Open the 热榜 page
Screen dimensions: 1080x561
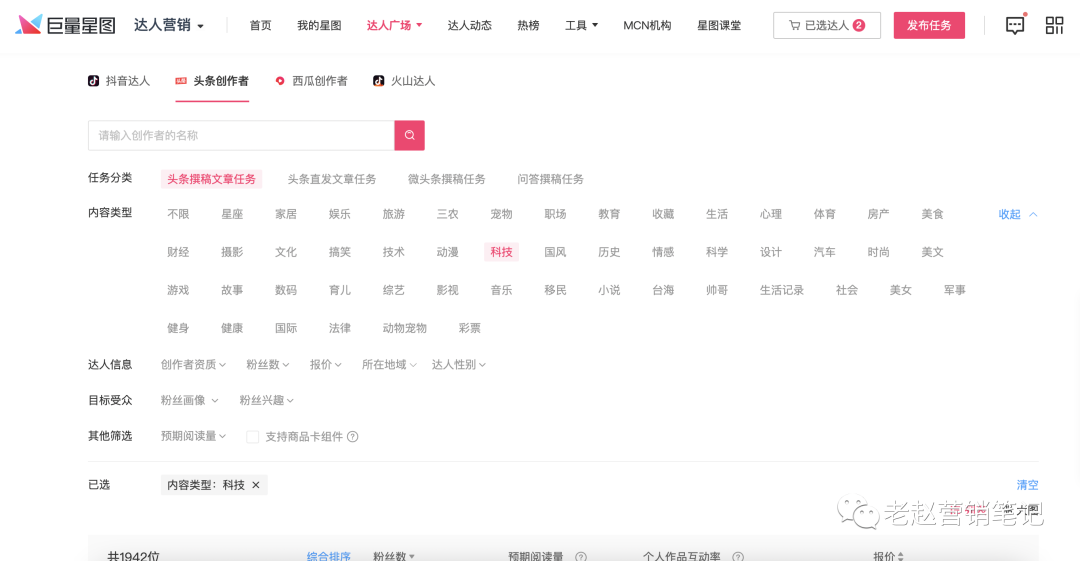pos(528,26)
